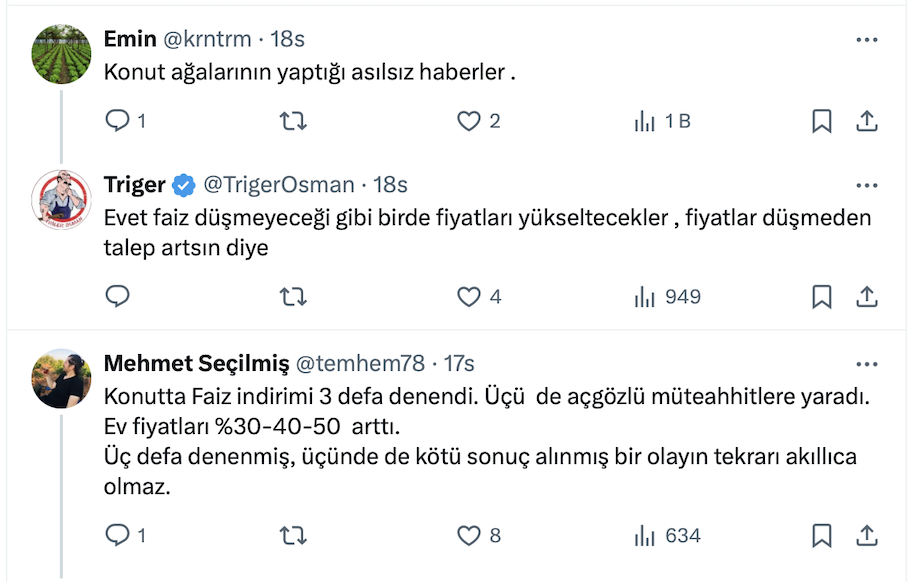Click Emin's profile avatar picture

pyautogui.click(x=62, y=54)
